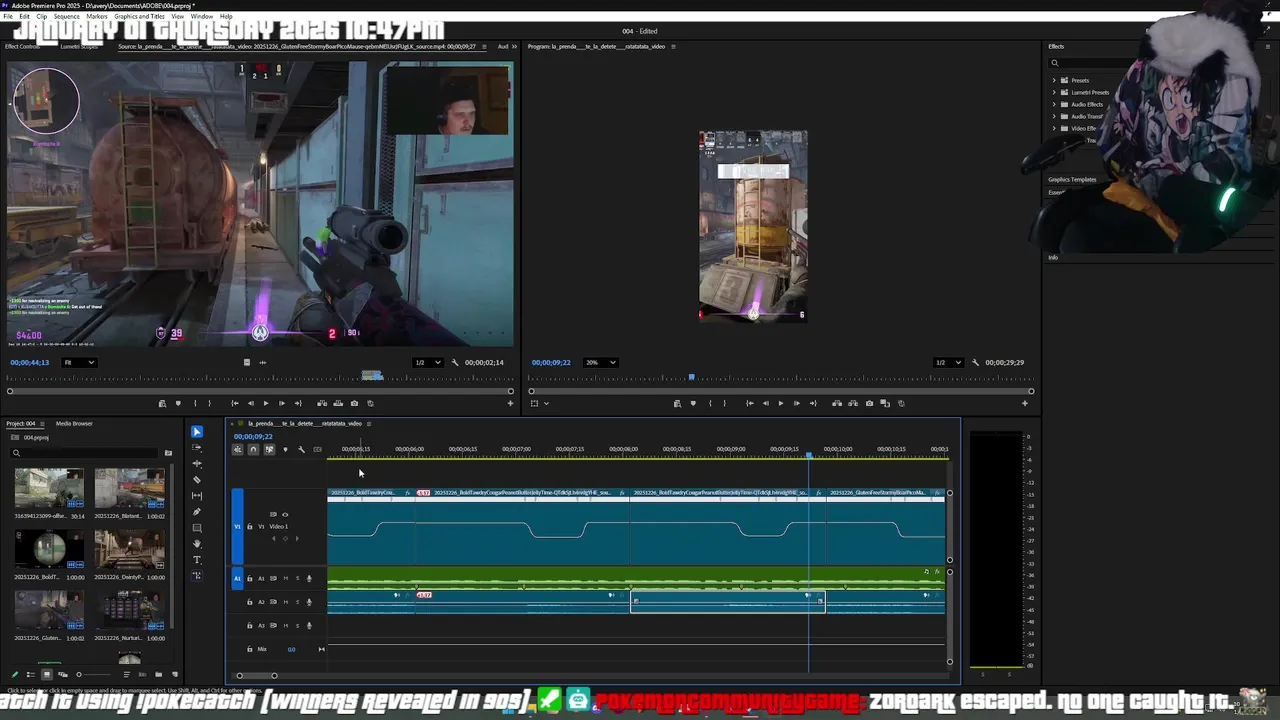The width and height of the screenshot is (1280, 720).
Task: Open Program monitor playback resolution dropdown
Action: [948, 363]
